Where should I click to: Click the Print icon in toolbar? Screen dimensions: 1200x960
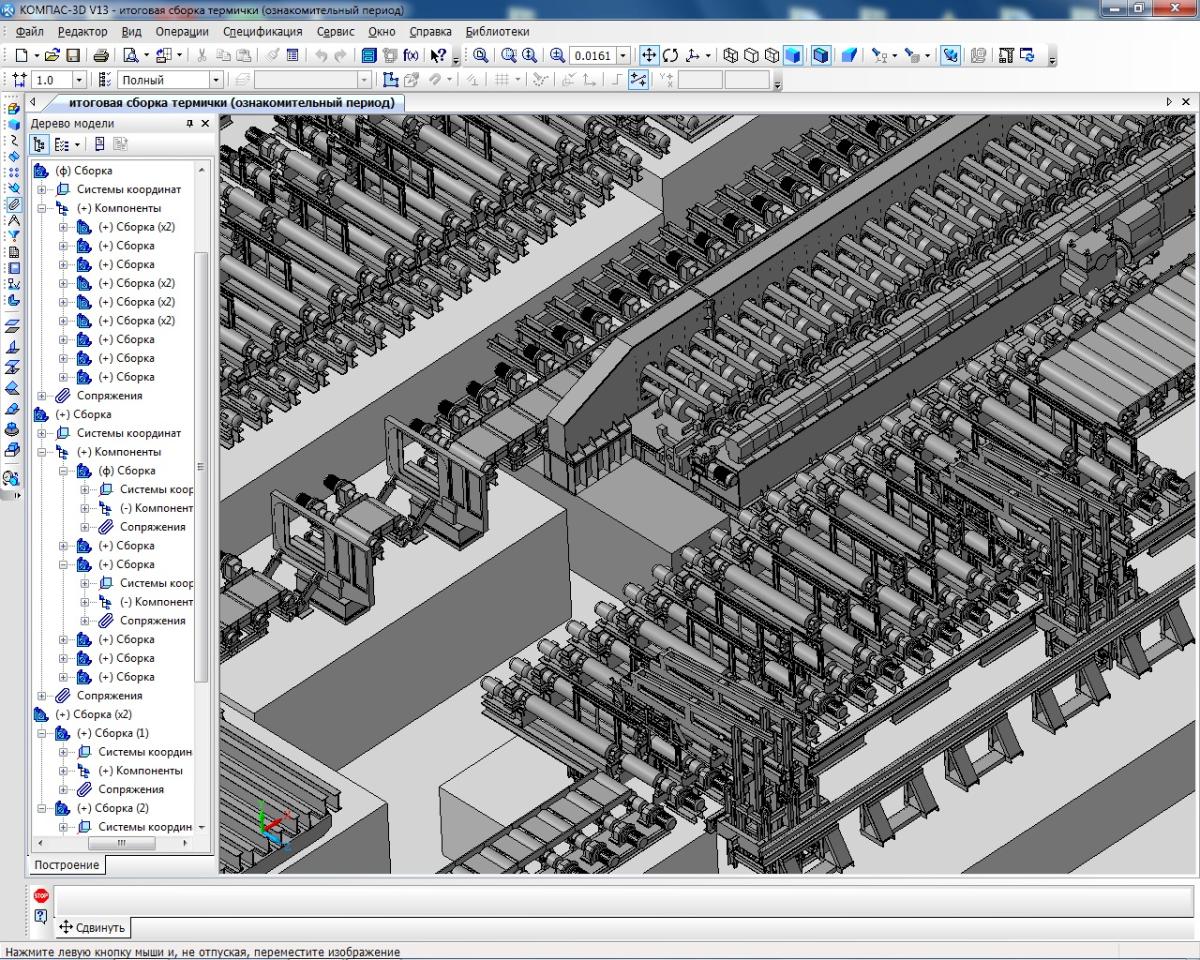(x=101, y=56)
